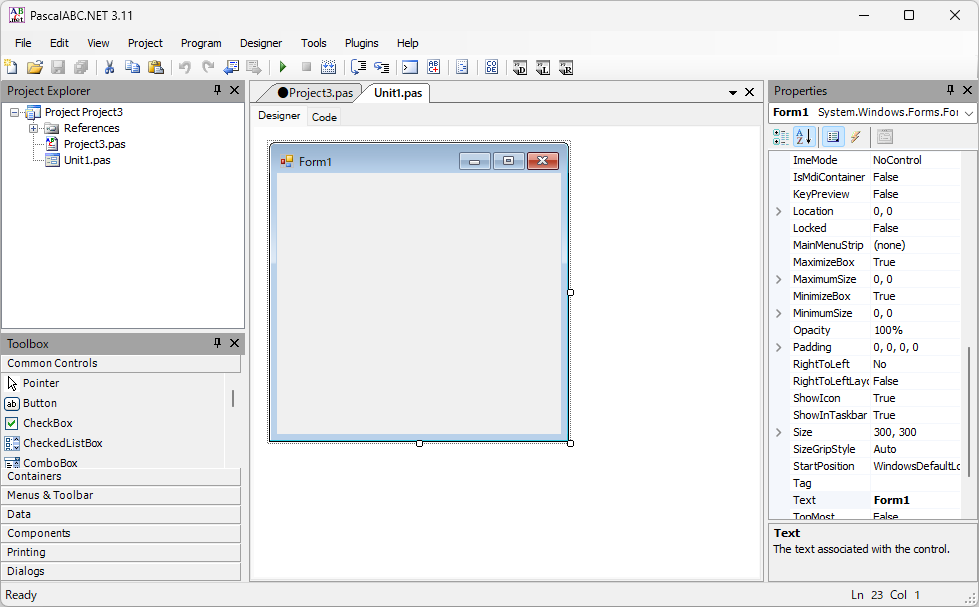
Task: Close the Unit1.pas editor document
Action: pos(750,92)
